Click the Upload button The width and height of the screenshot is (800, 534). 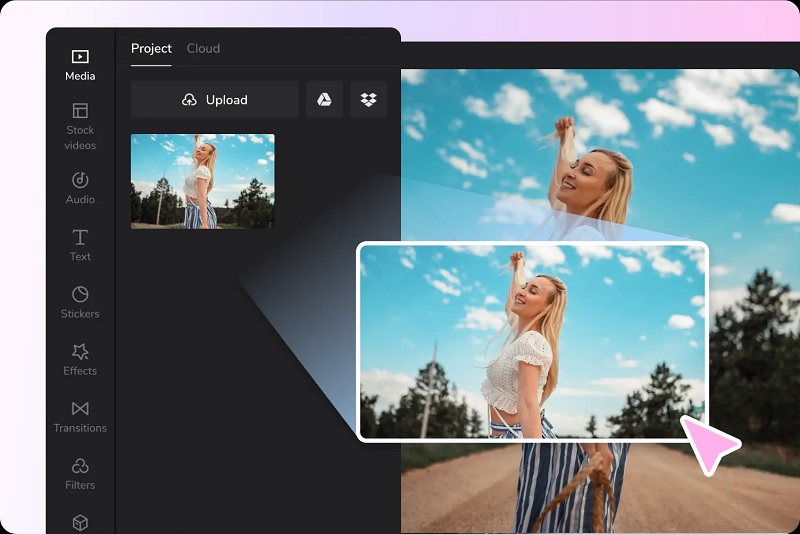215,99
